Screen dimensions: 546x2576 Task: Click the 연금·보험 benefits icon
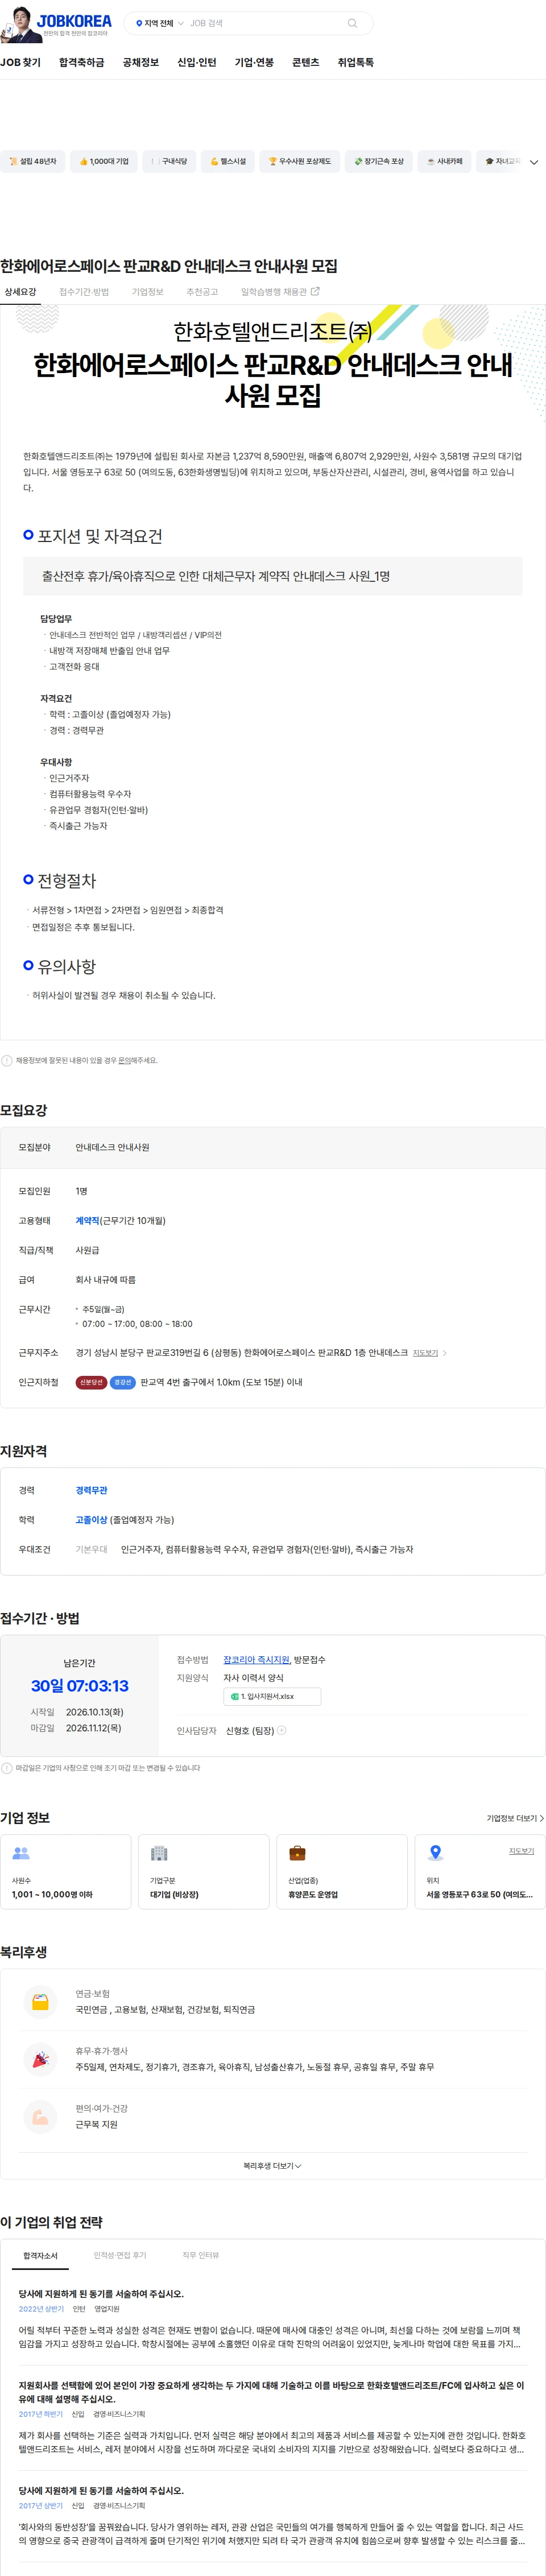[x=40, y=2002]
